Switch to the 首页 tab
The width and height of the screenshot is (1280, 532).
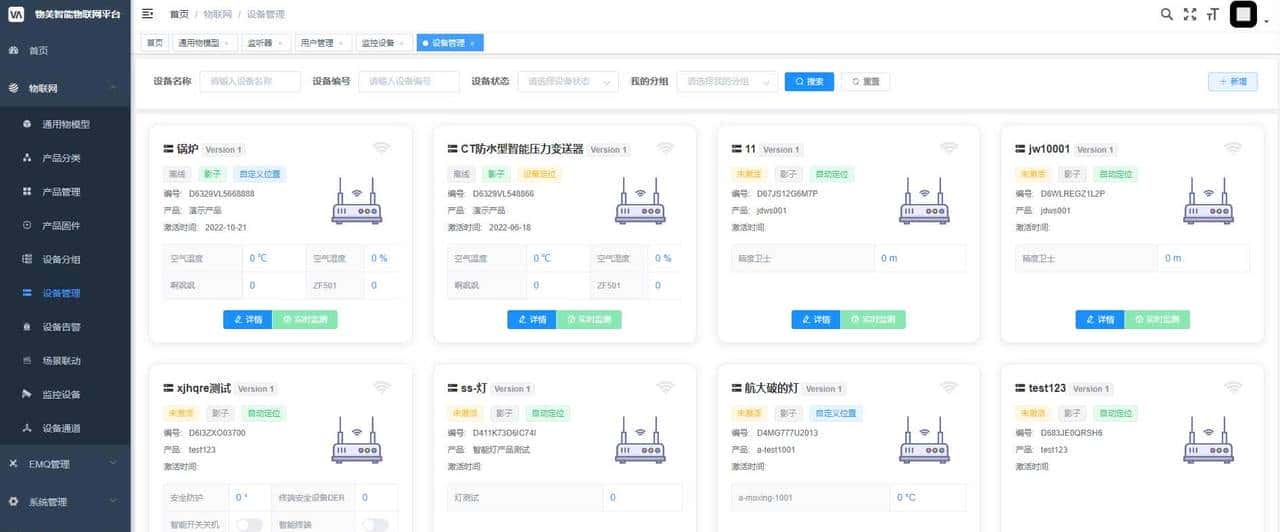pos(155,43)
